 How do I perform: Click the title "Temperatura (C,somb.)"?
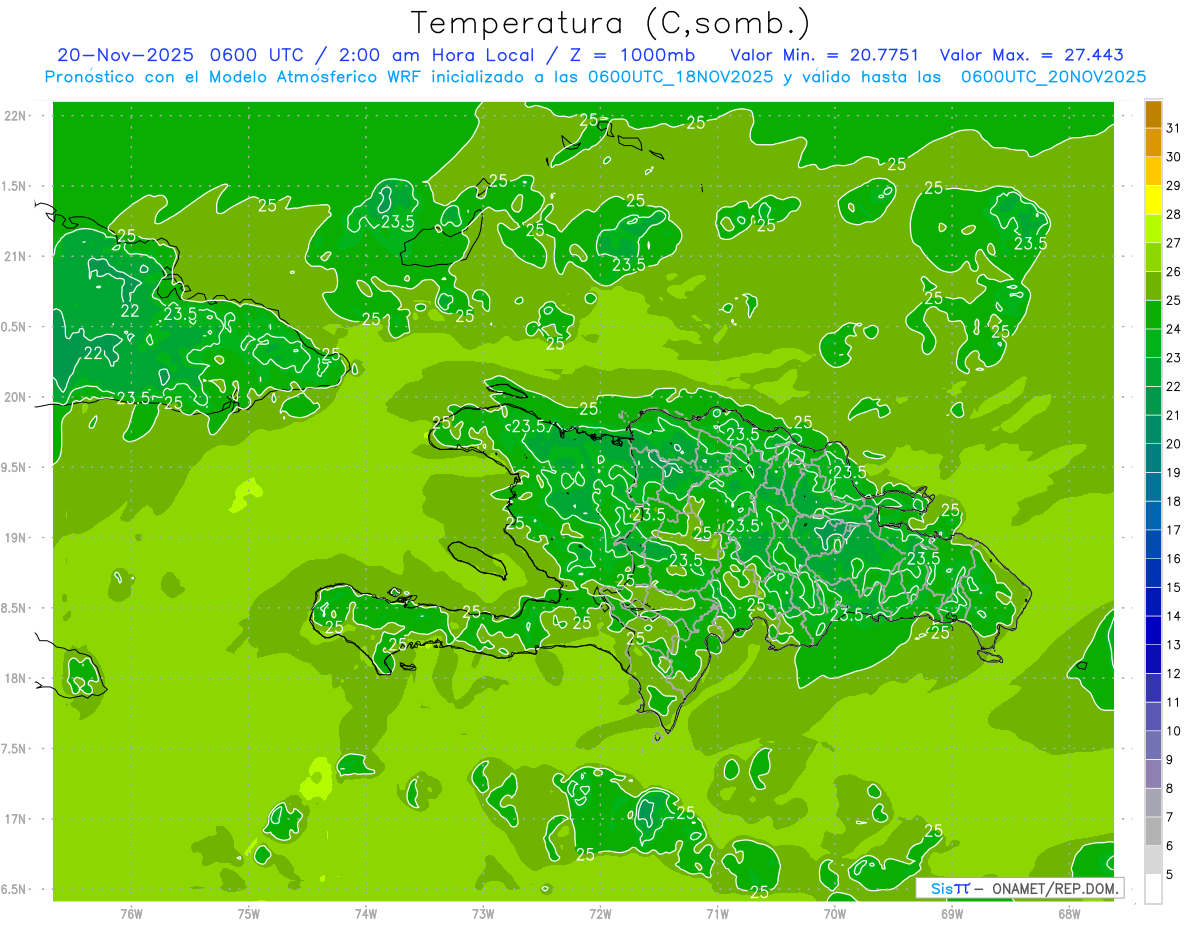click(610, 23)
